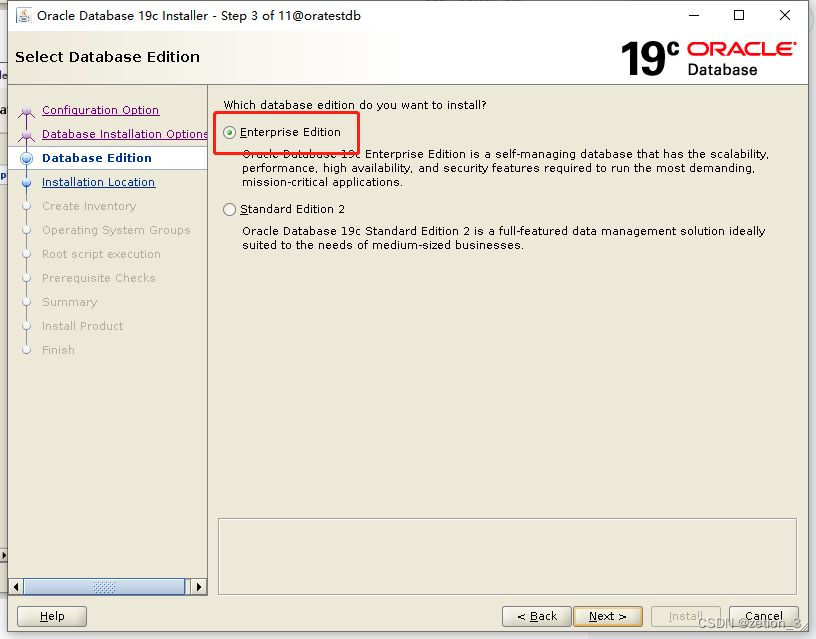Click the current Database Edition step marker
The width and height of the screenshot is (816, 639).
coord(27,158)
